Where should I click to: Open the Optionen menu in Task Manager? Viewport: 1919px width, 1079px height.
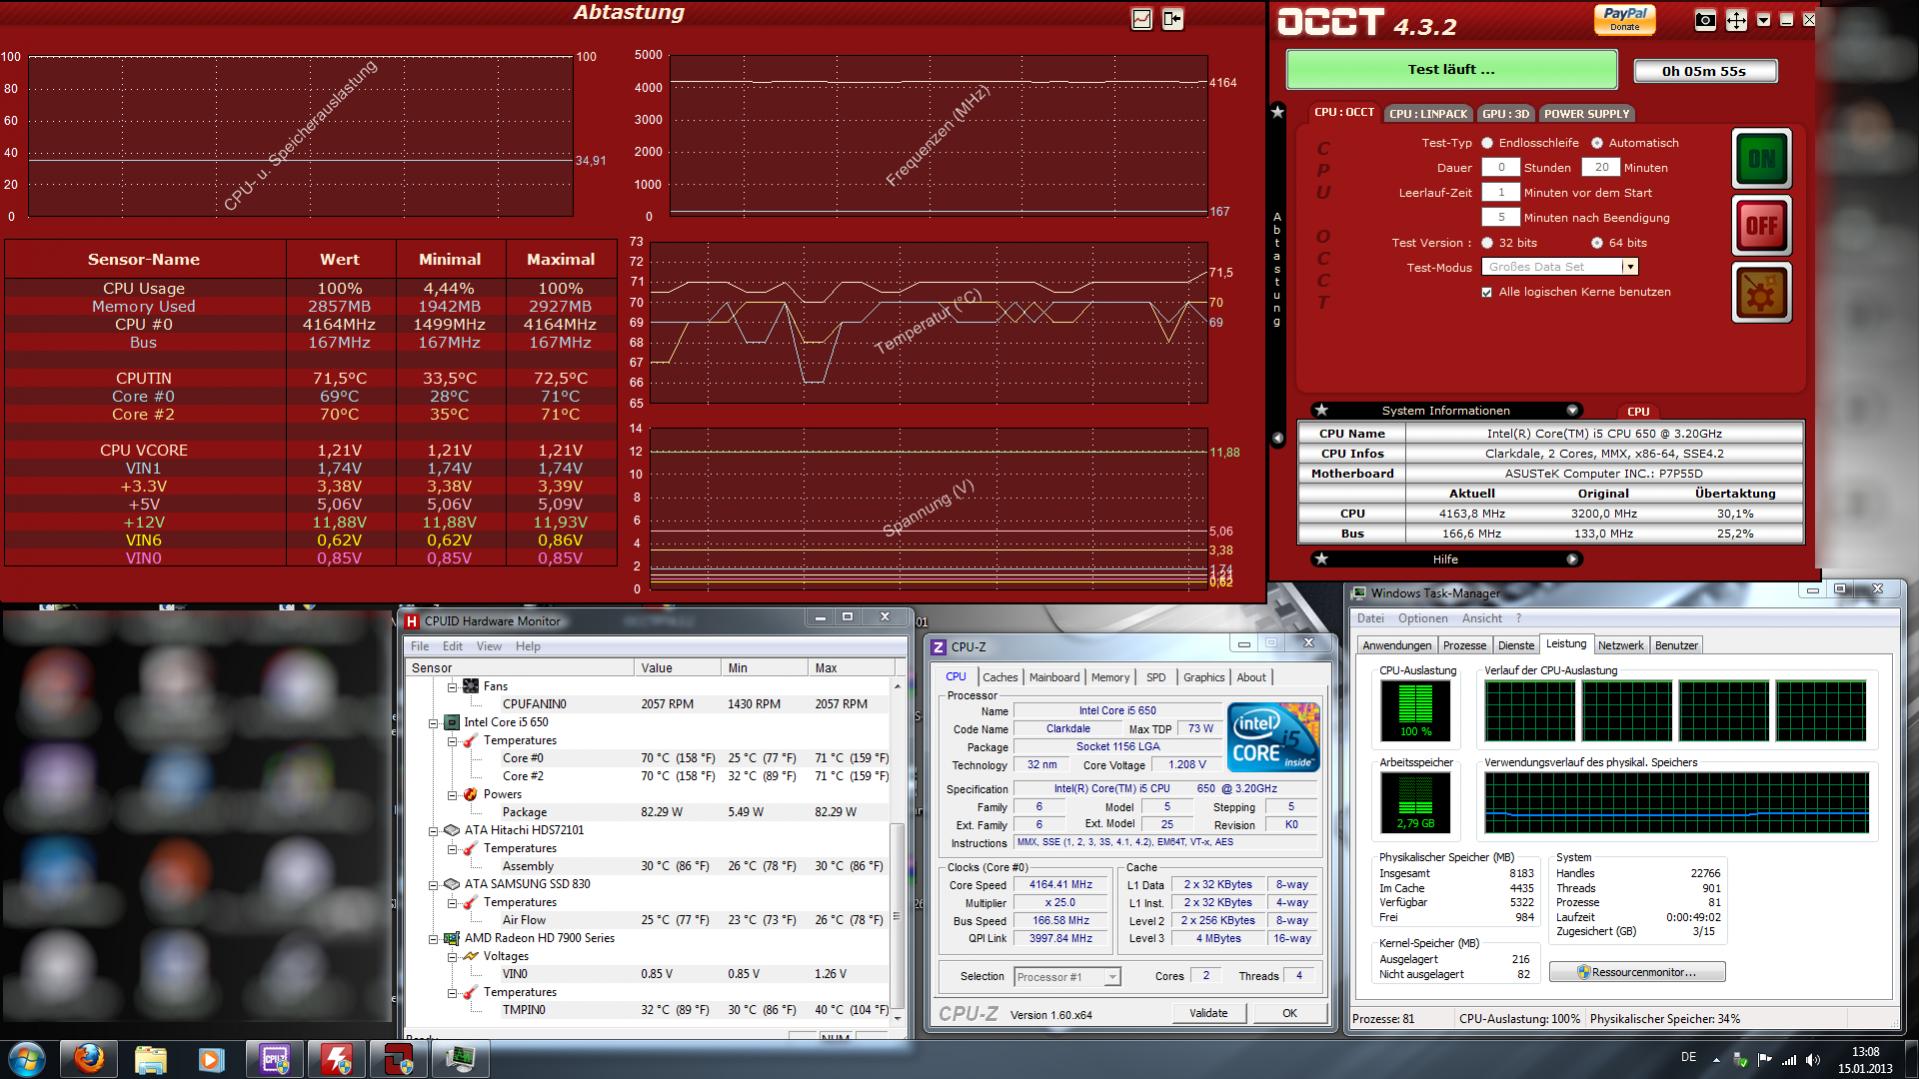1423,618
